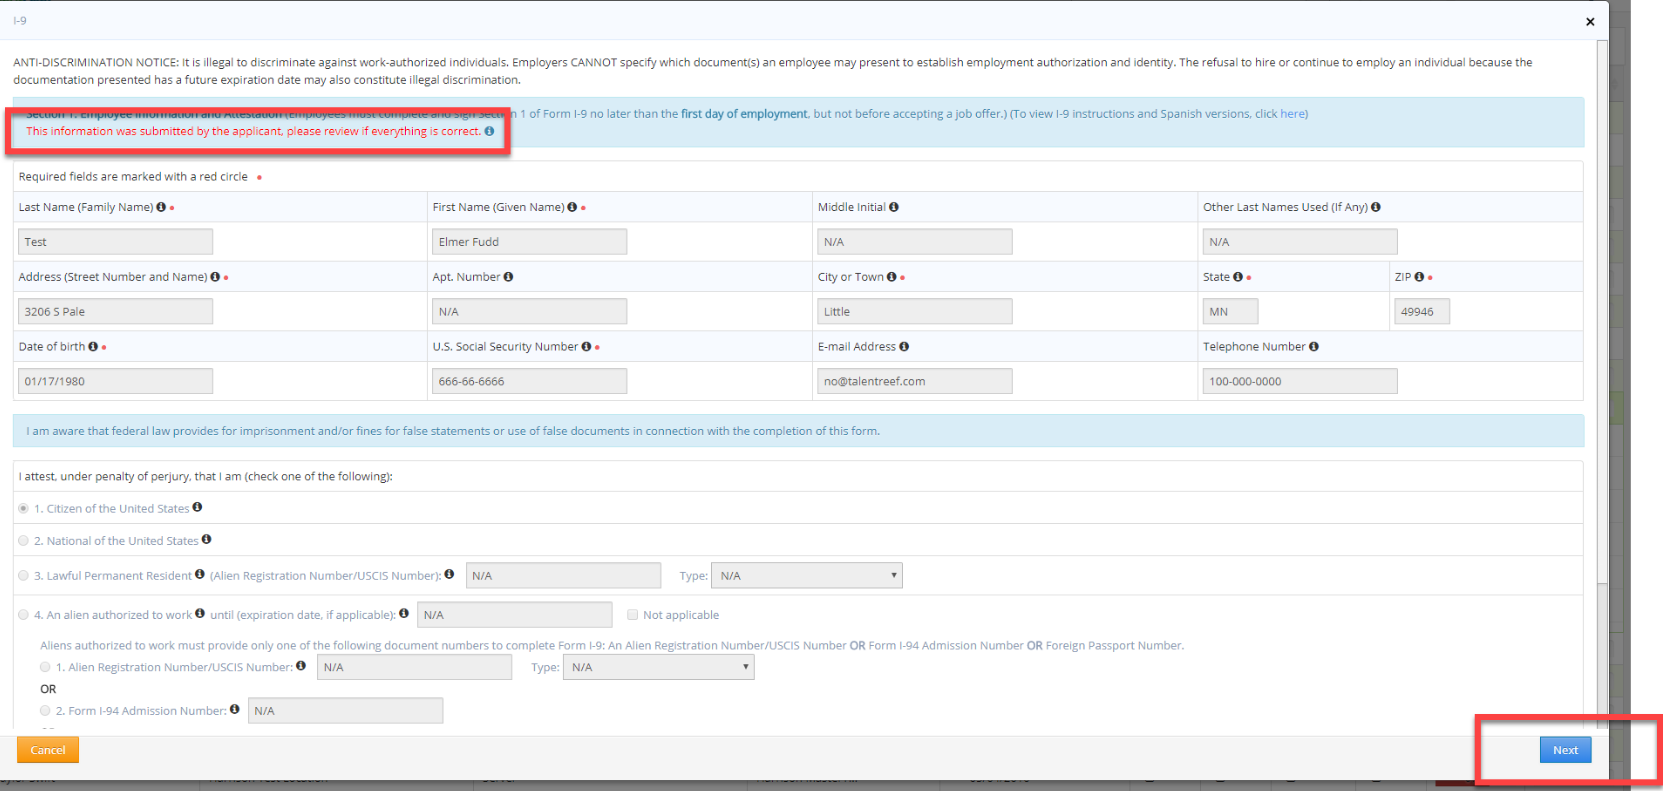The height and width of the screenshot is (791, 1674).
Task: Open Type dropdown for Alien Registration Number
Action: (658, 667)
